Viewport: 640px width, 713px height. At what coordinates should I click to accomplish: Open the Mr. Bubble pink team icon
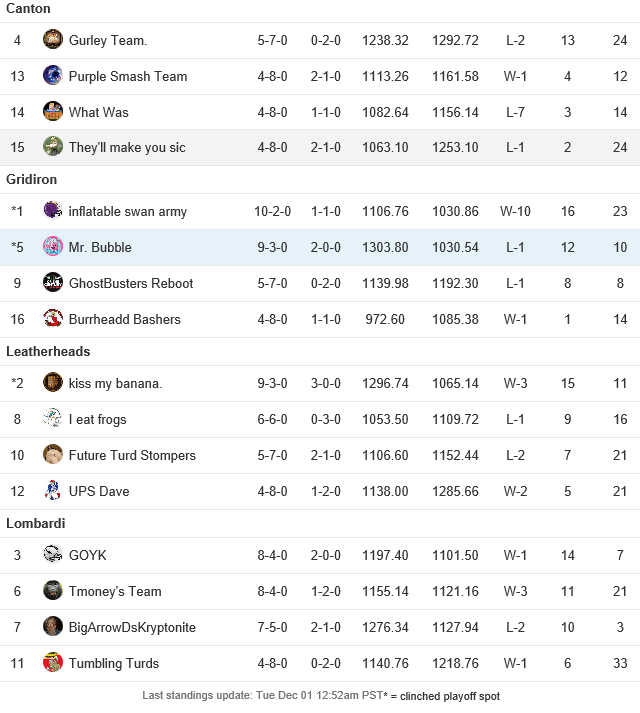click(x=53, y=246)
